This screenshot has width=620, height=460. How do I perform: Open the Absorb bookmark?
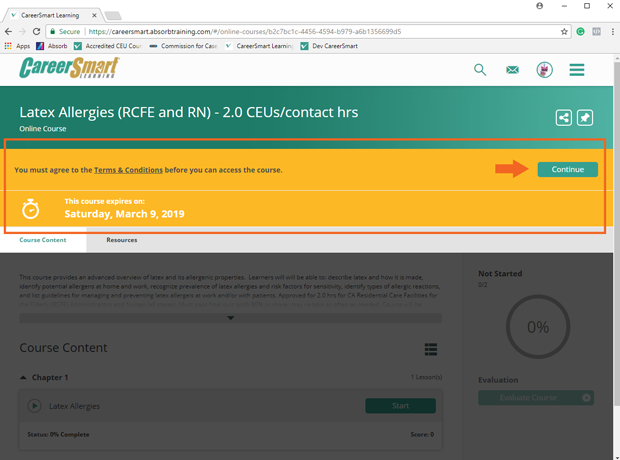point(52,46)
